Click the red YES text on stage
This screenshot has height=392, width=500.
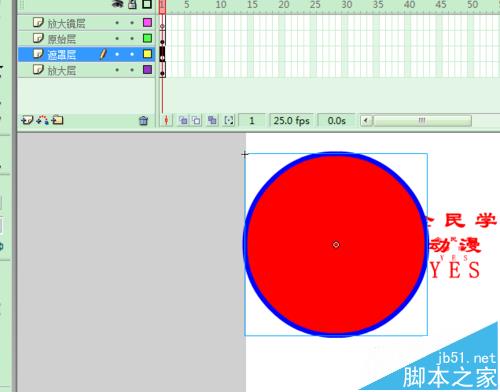pyautogui.click(x=455, y=270)
